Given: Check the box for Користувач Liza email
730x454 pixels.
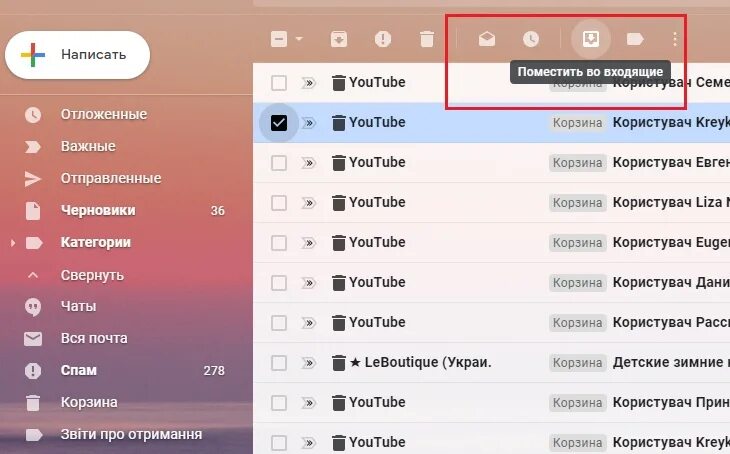Looking at the screenshot, I should coord(279,203).
